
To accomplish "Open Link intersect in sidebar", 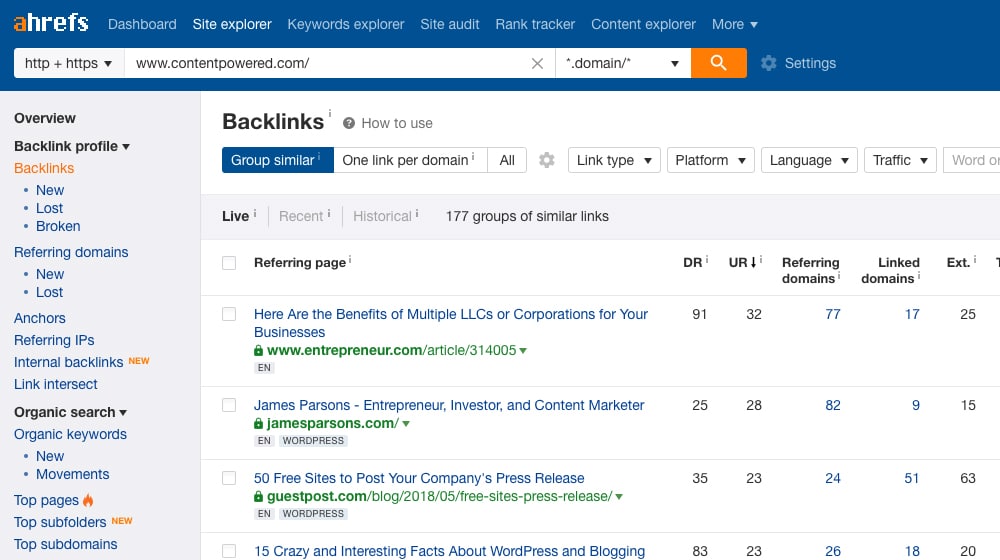I will coord(55,385).
